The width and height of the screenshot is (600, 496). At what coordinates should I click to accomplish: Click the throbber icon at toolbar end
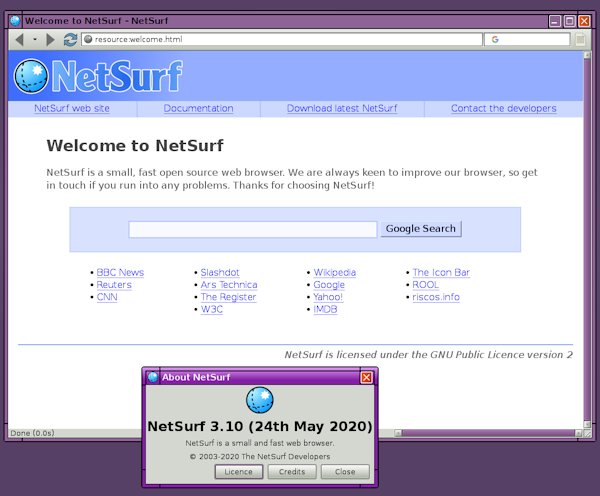click(580, 39)
